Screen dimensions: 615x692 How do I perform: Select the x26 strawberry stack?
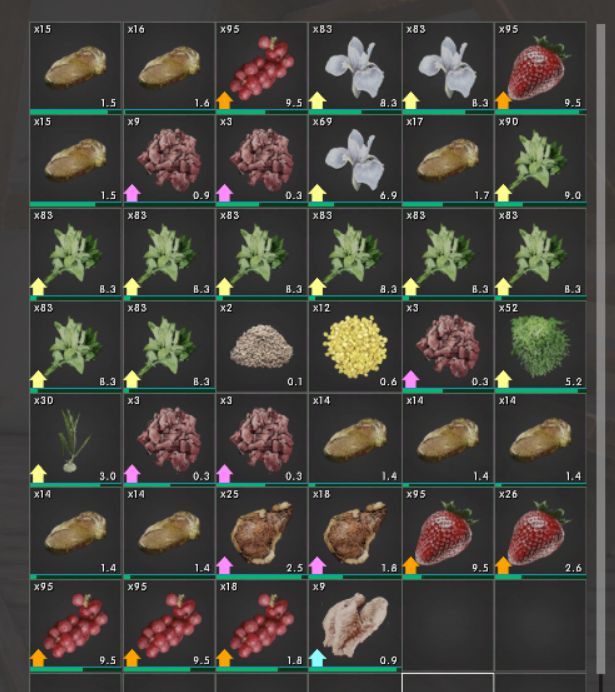(x=540, y=531)
